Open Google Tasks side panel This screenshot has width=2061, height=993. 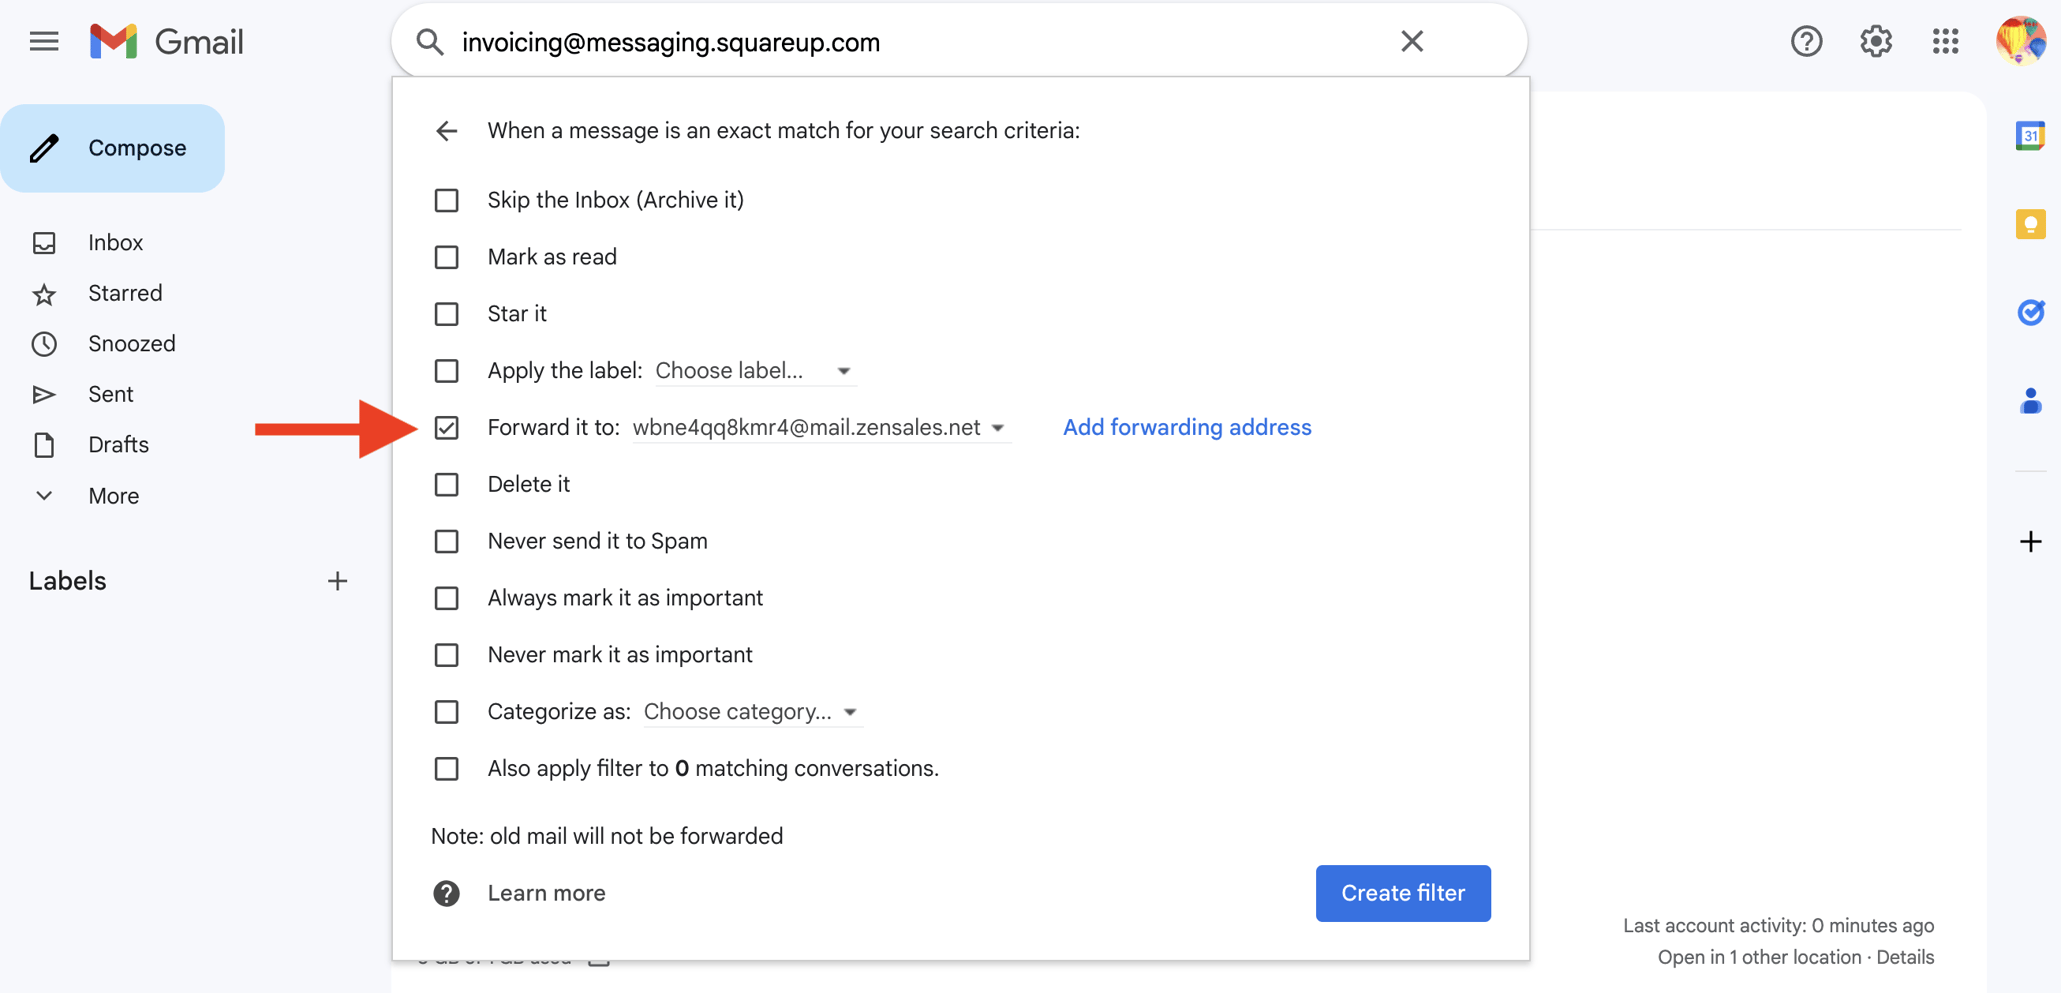[x=2030, y=312]
